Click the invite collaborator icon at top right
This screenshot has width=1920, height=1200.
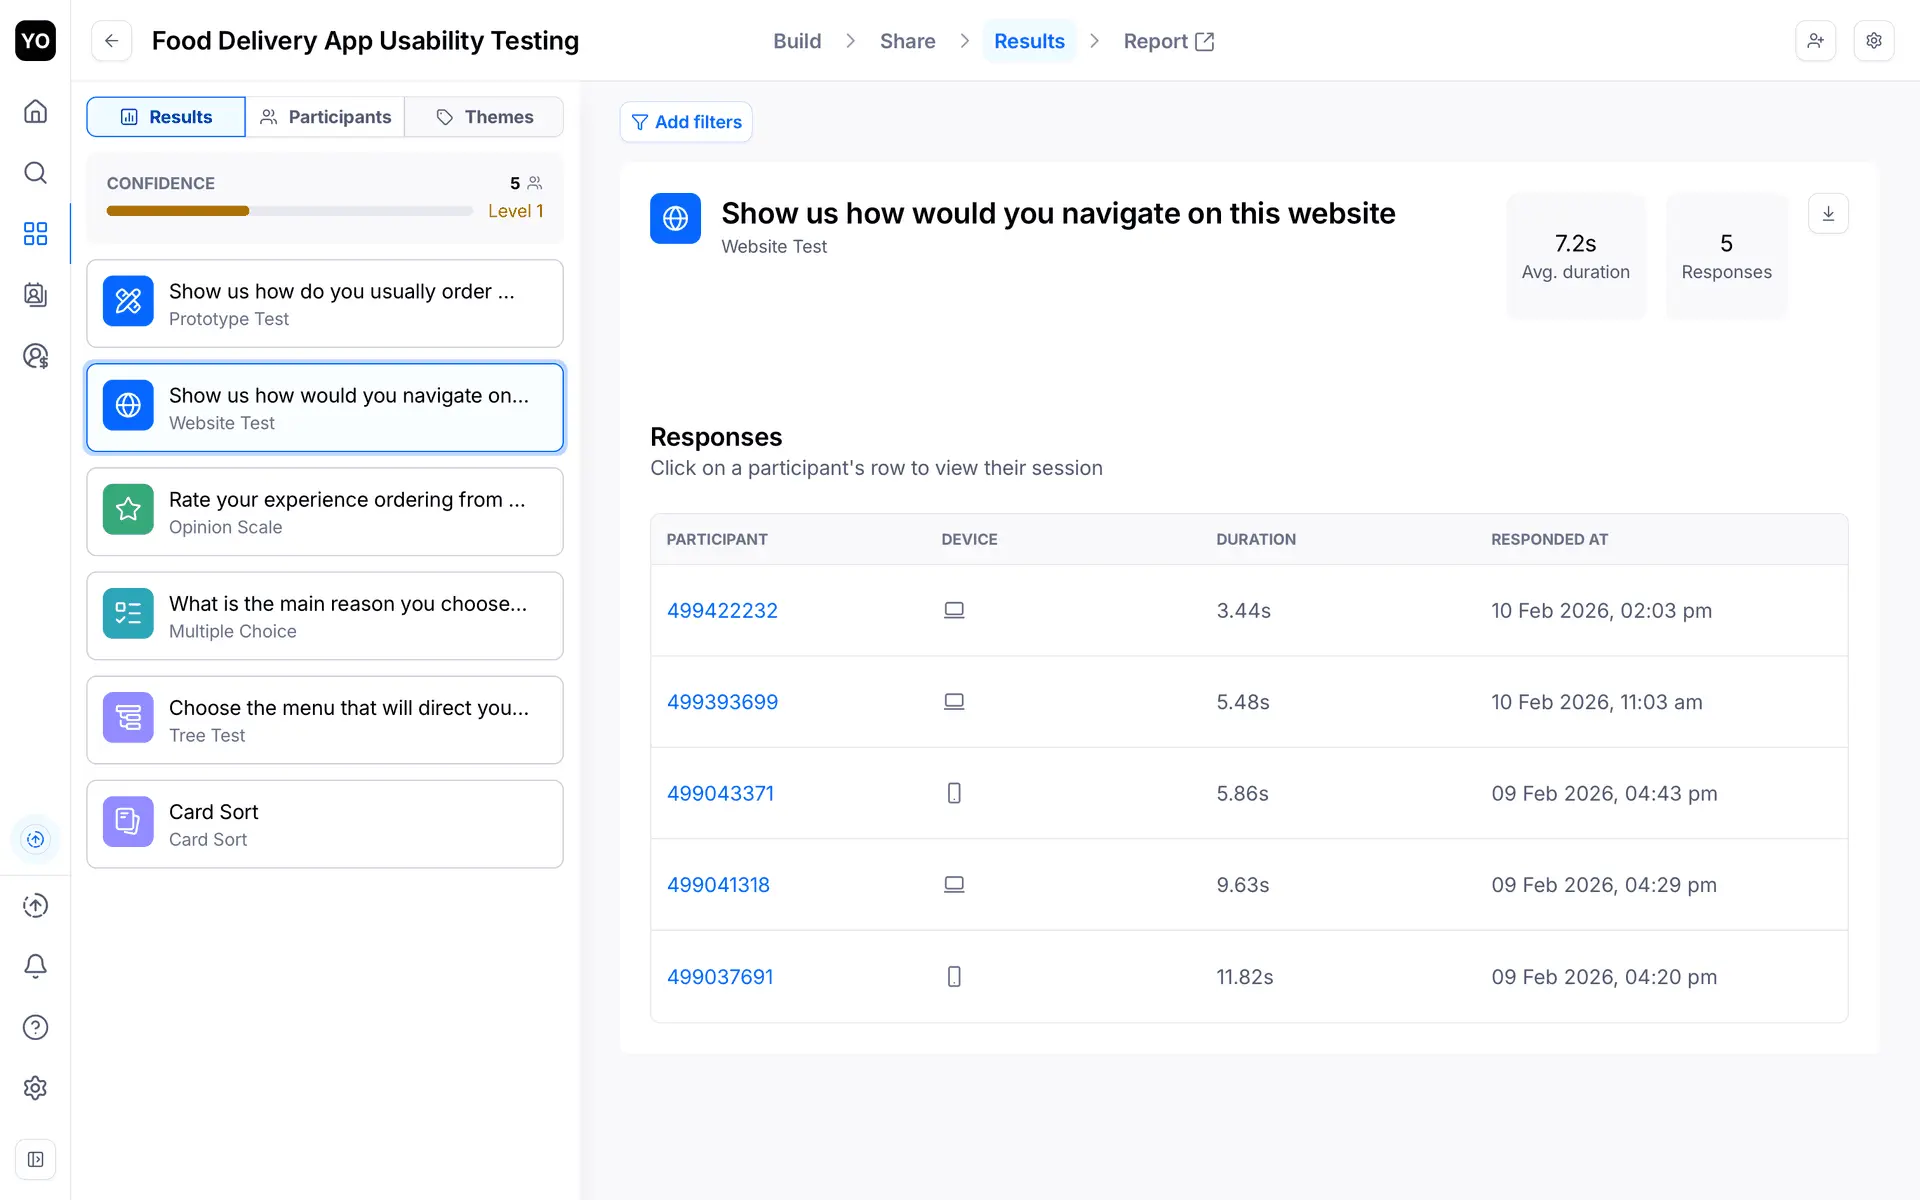pyautogui.click(x=1815, y=41)
